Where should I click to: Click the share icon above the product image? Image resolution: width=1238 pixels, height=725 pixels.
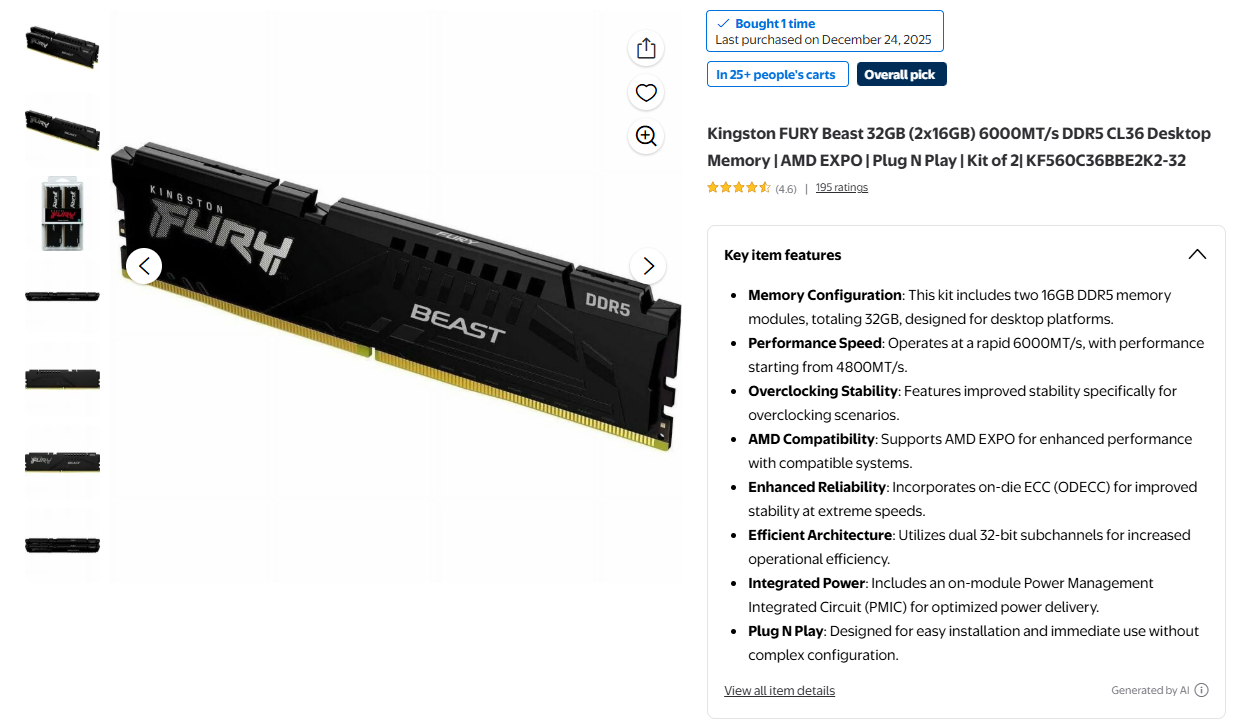tap(646, 48)
